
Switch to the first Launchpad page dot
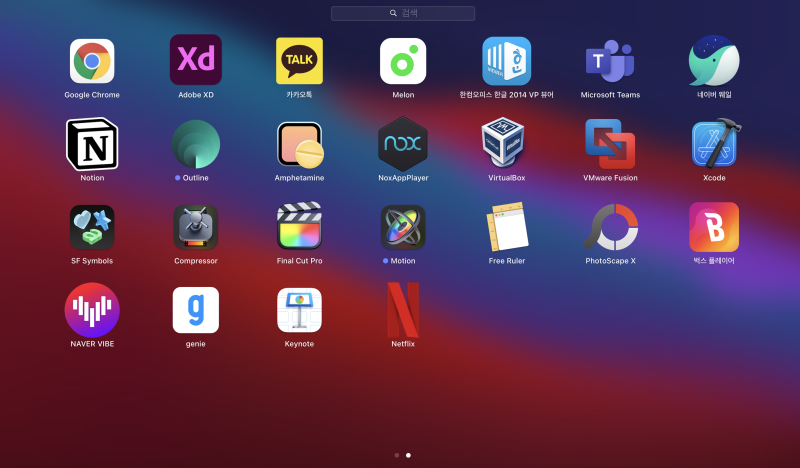[x=397, y=455]
